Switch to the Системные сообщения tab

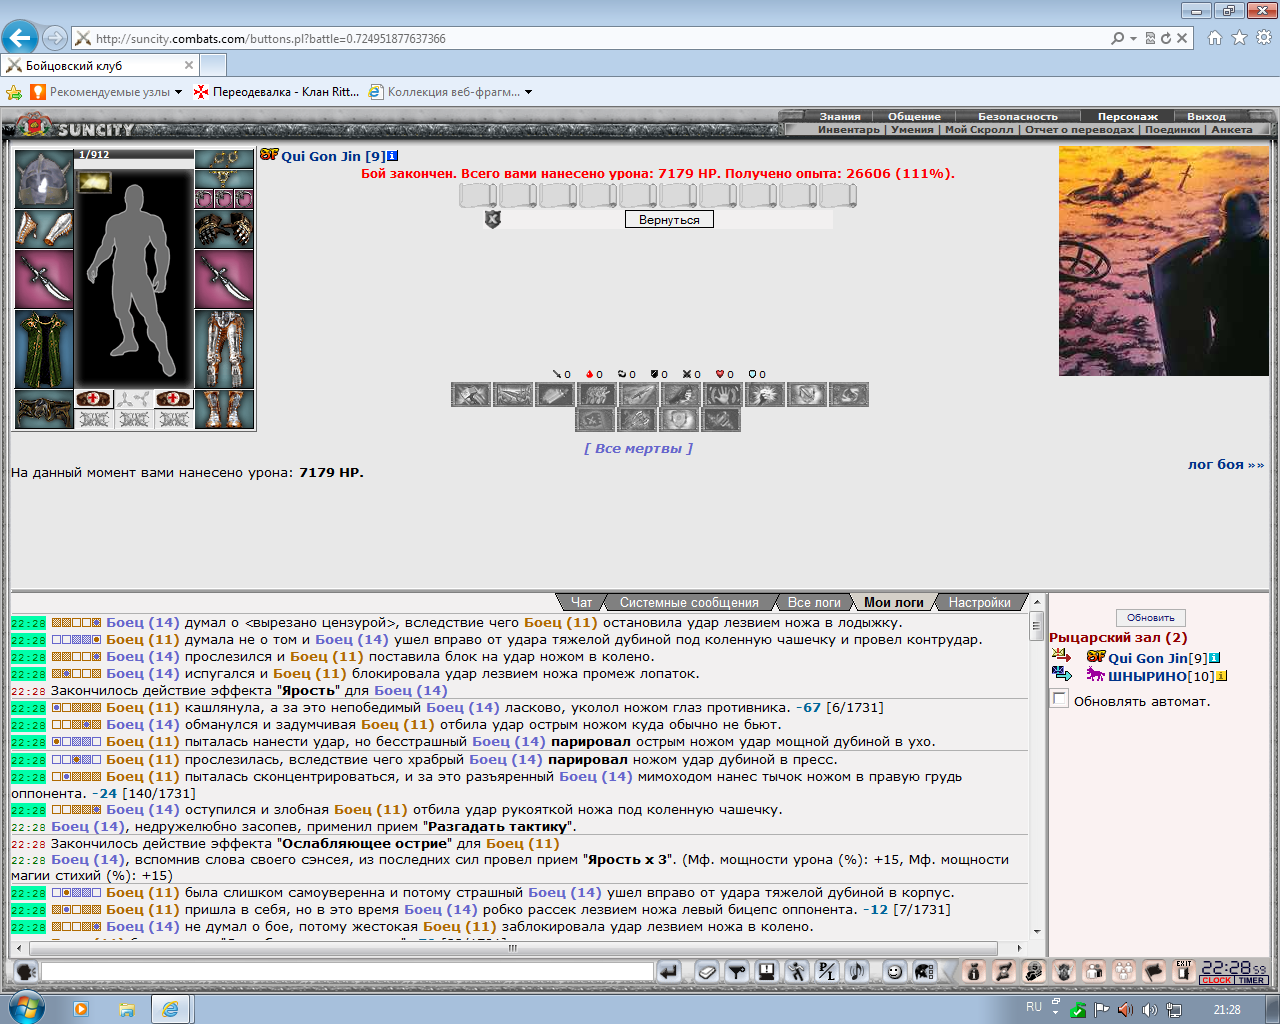[x=689, y=602]
